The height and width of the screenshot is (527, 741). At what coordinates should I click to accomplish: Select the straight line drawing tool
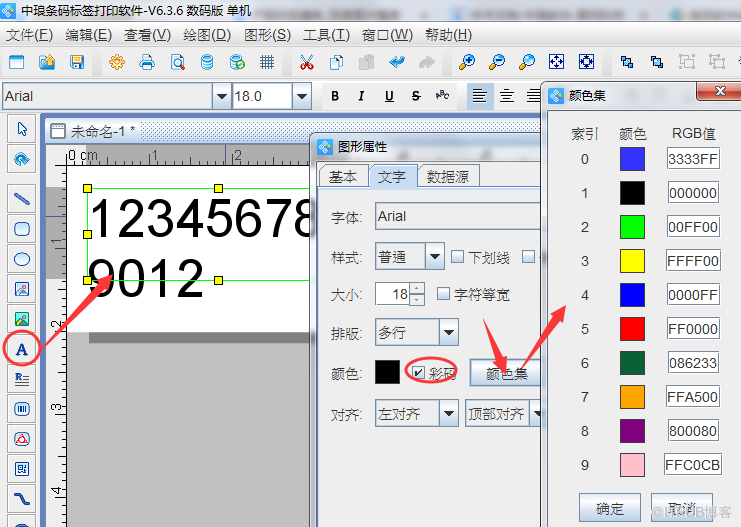(x=21, y=199)
